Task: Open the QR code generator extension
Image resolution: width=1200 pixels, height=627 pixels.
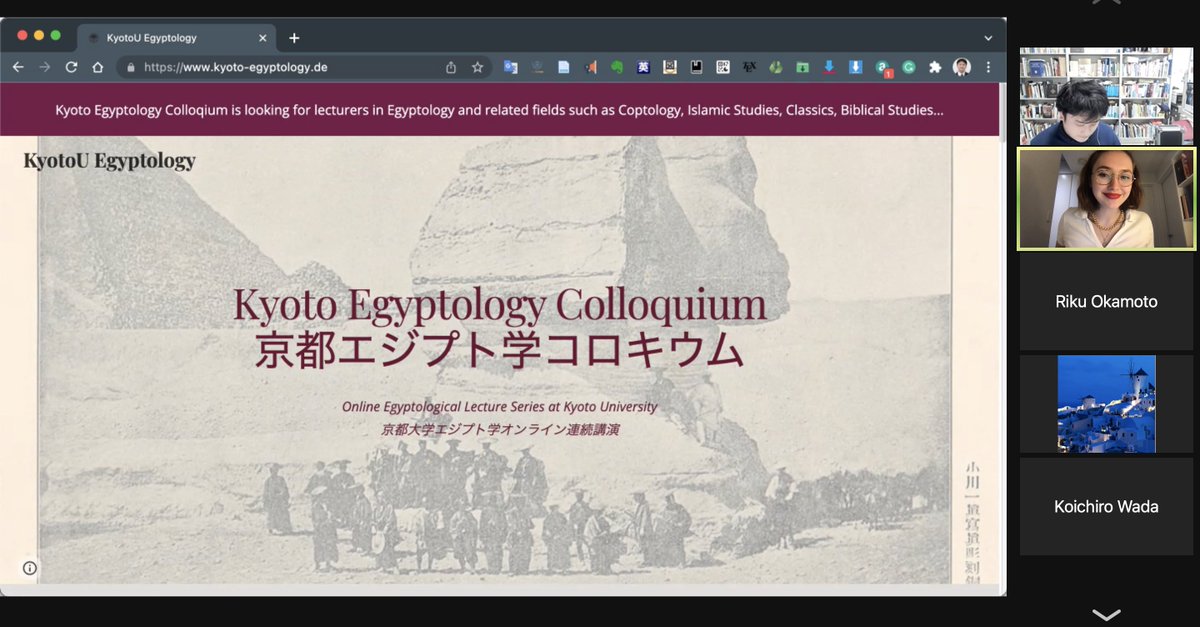Action: 723,67
